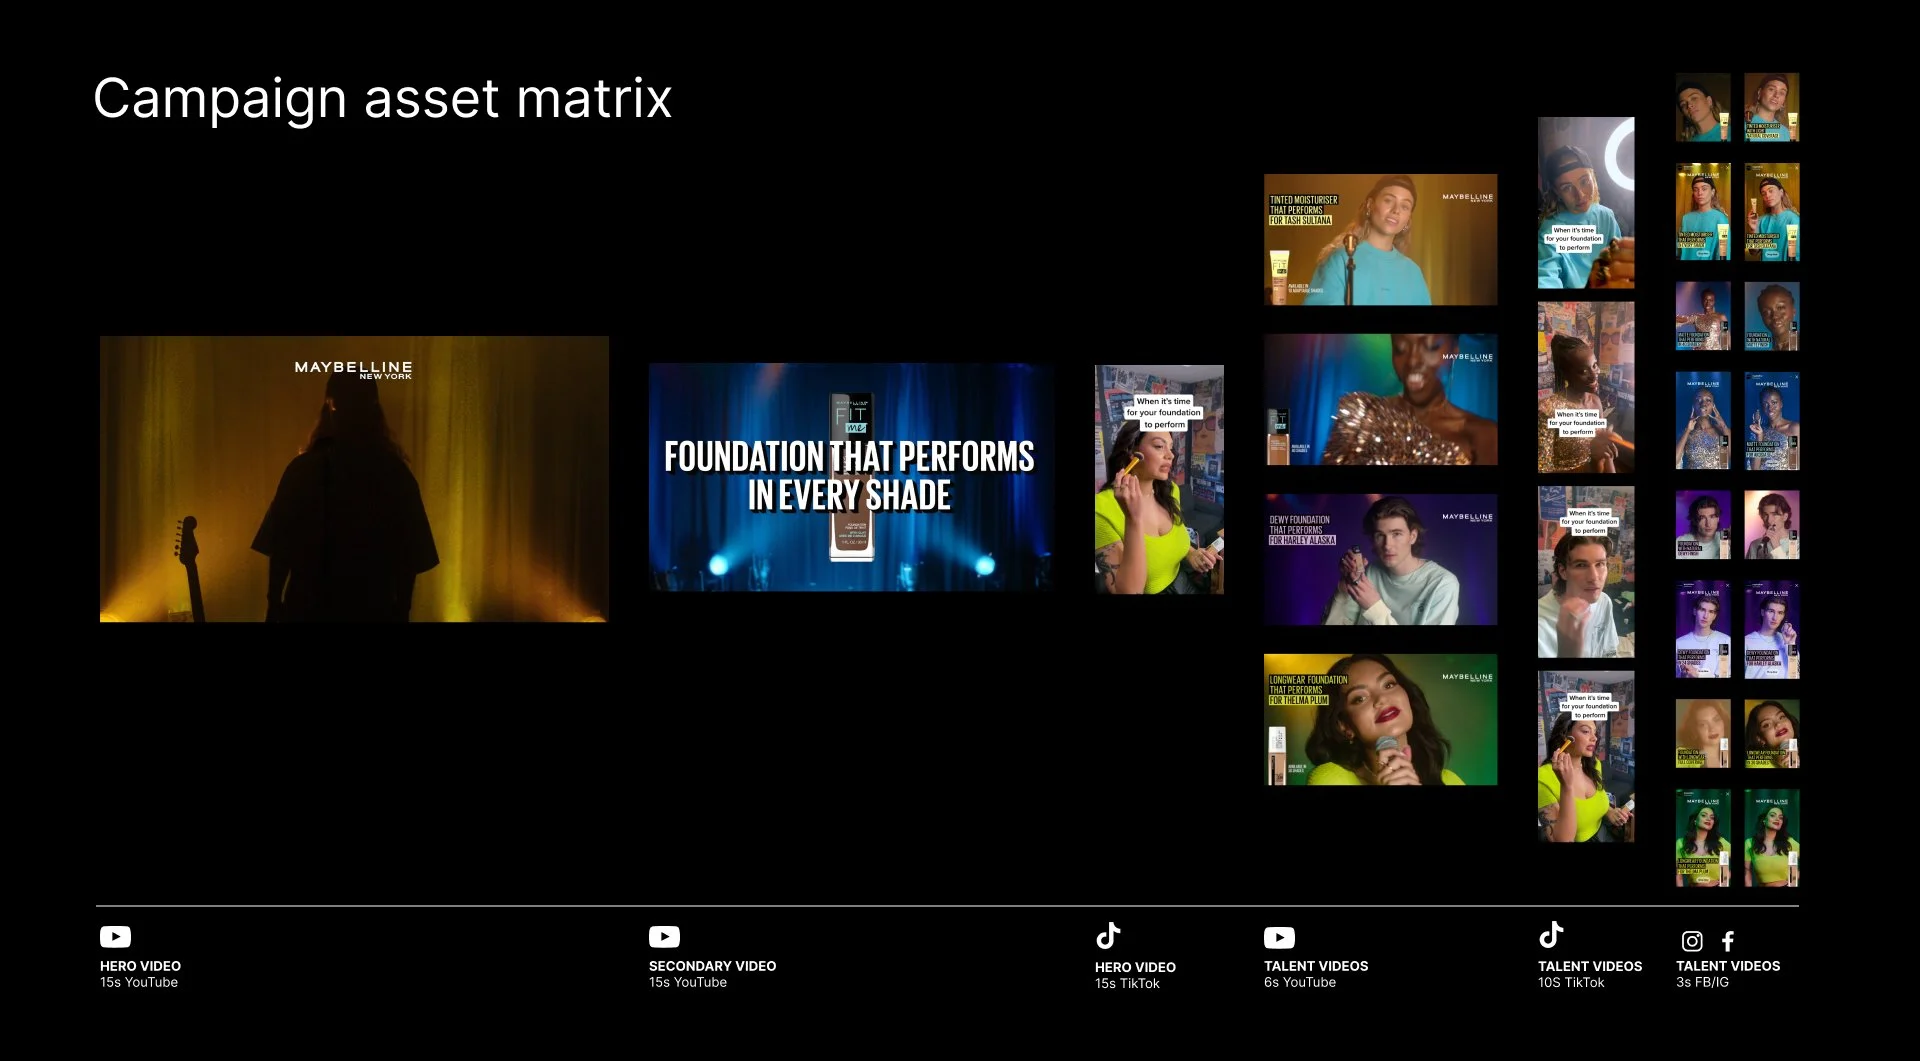The height and width of the screenshot is (1061, 1920).
Task: Click the Fit Me foundation bottle in the secondary video
Action: coord(852,477)
